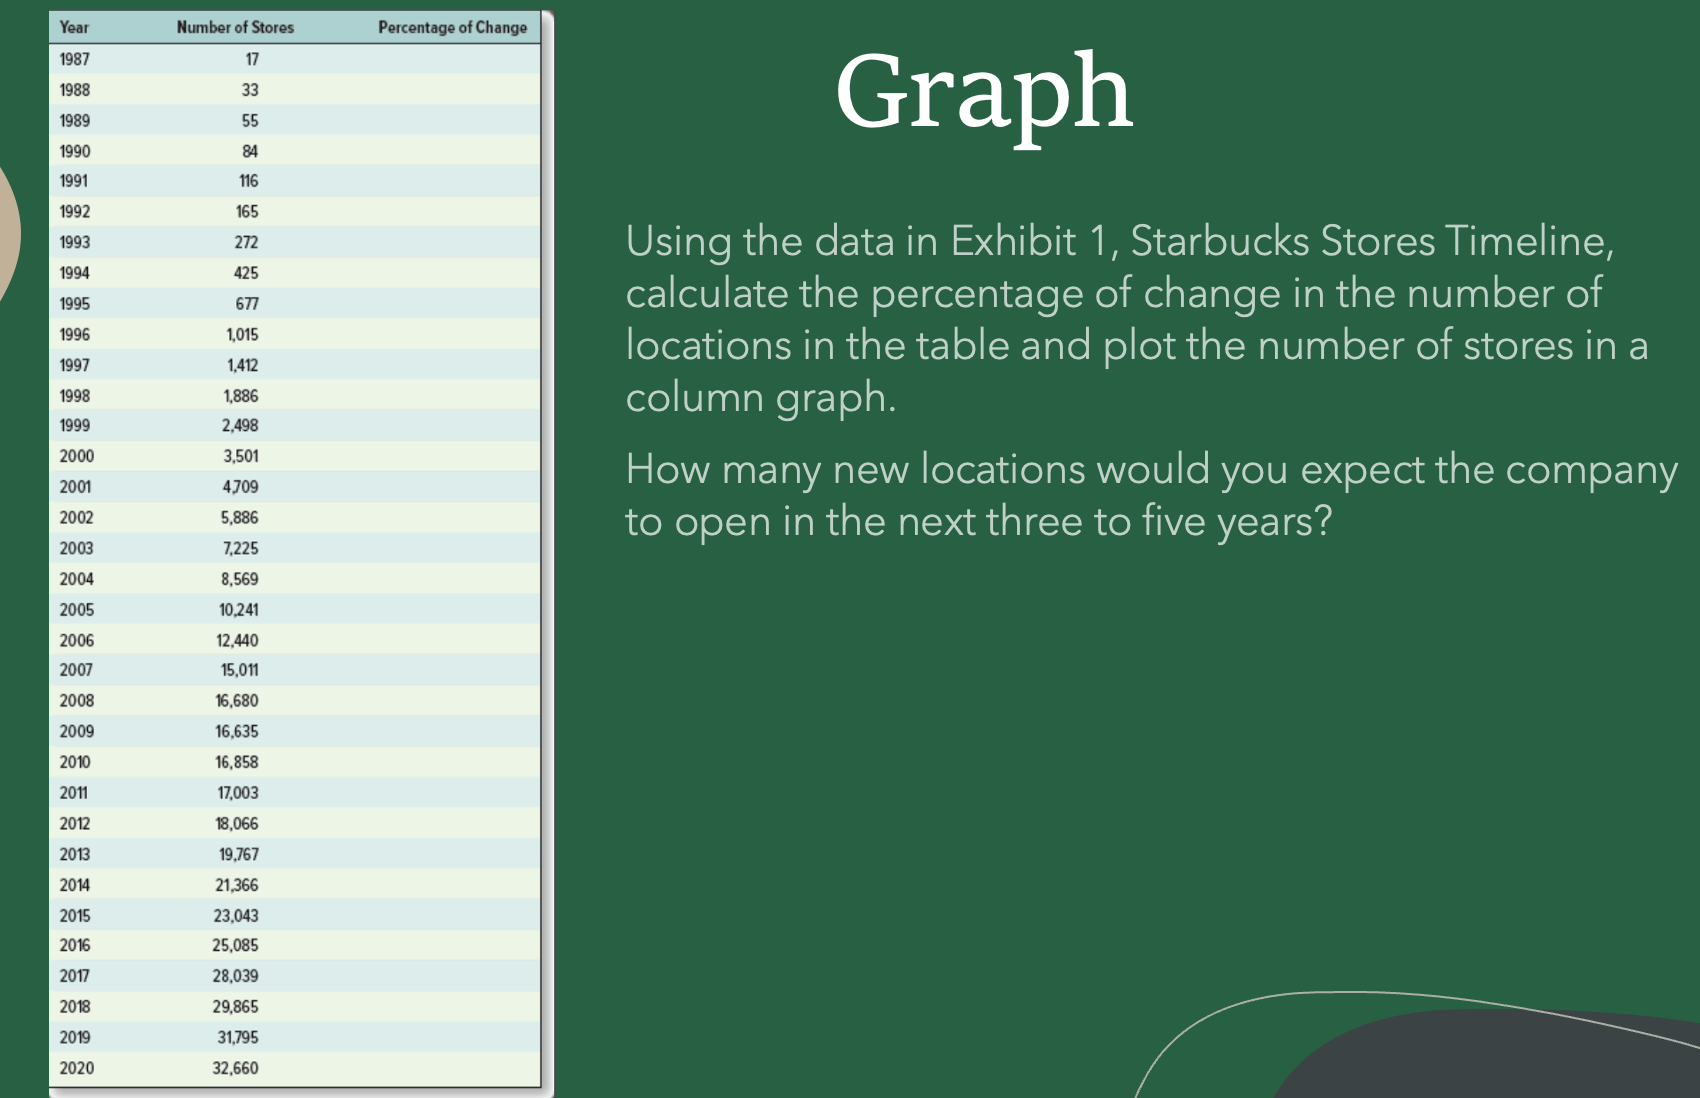Click the year 1993 cell in the table
Viewport: 1700px width, 1098px height.
pos(75,242)
